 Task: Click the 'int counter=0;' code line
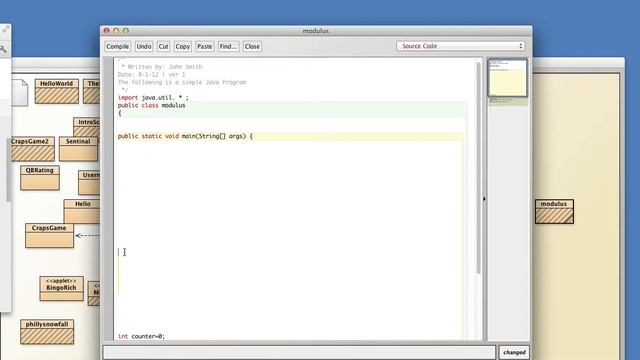pos(141,336)
